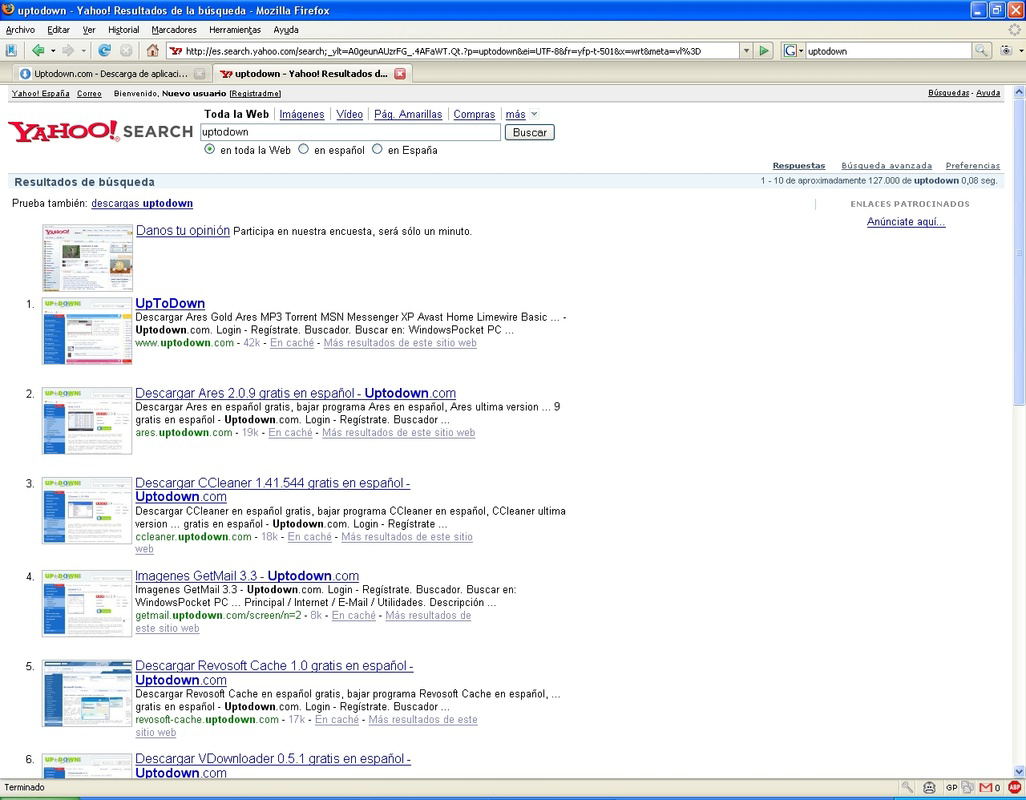The width and height of the screenshot is (1026, 800).
Task: Open the Marcadores menu
Action: tap(174, 29)
